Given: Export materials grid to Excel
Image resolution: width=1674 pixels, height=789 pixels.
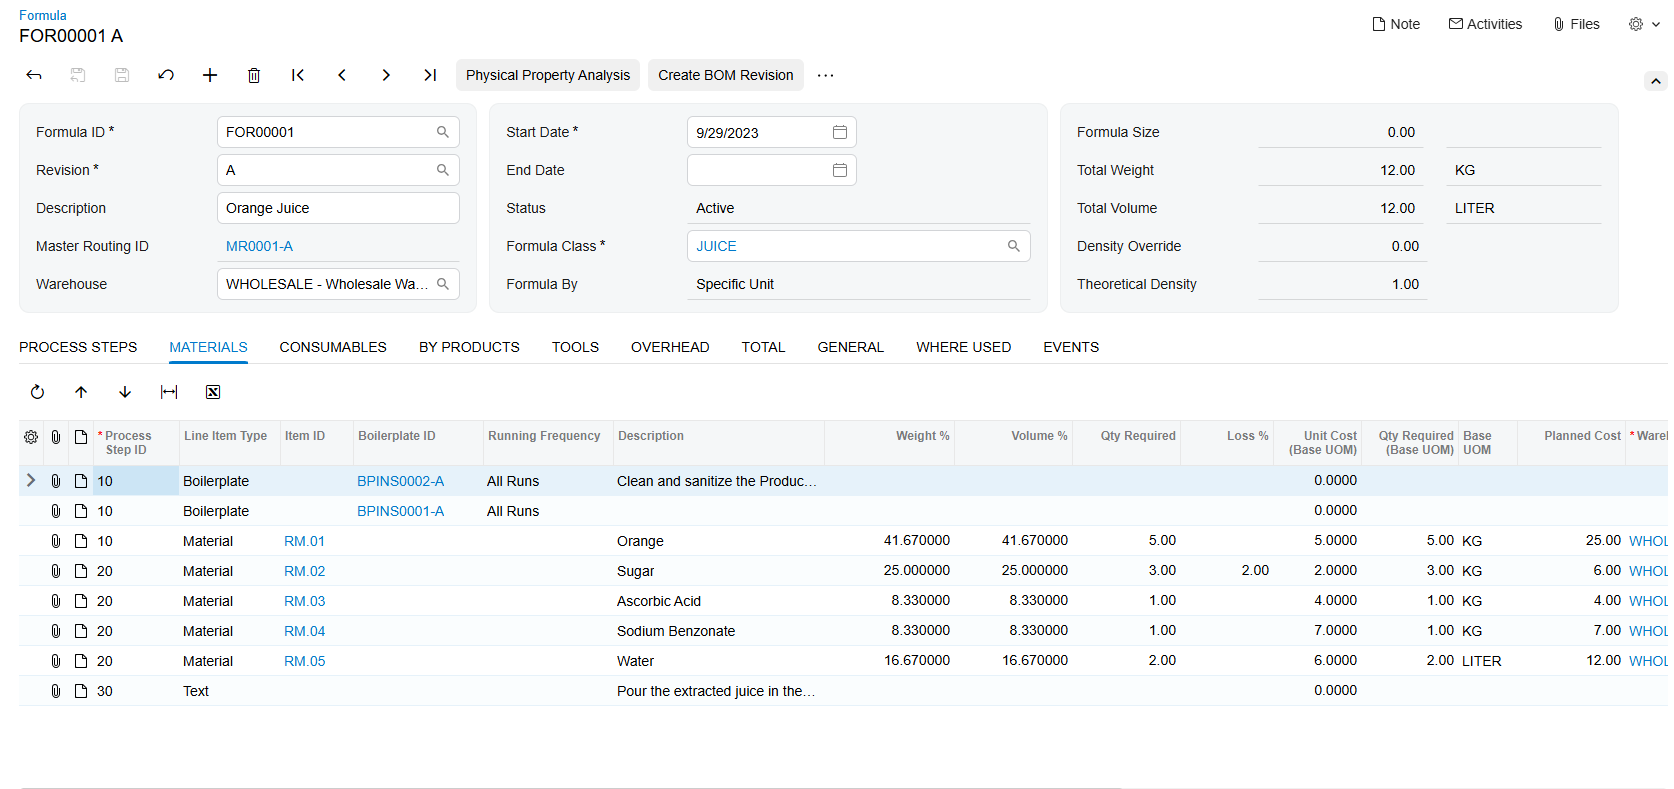Looking at the screenshot, I should 213,392.
